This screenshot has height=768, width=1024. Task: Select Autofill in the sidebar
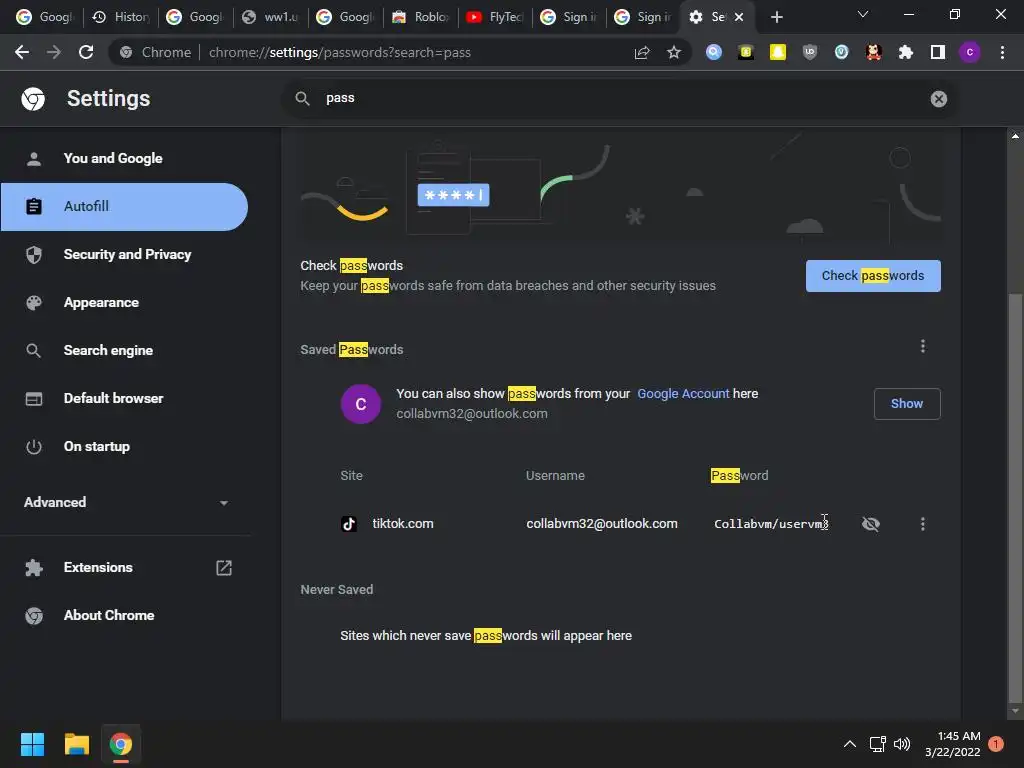pos(125,206)
